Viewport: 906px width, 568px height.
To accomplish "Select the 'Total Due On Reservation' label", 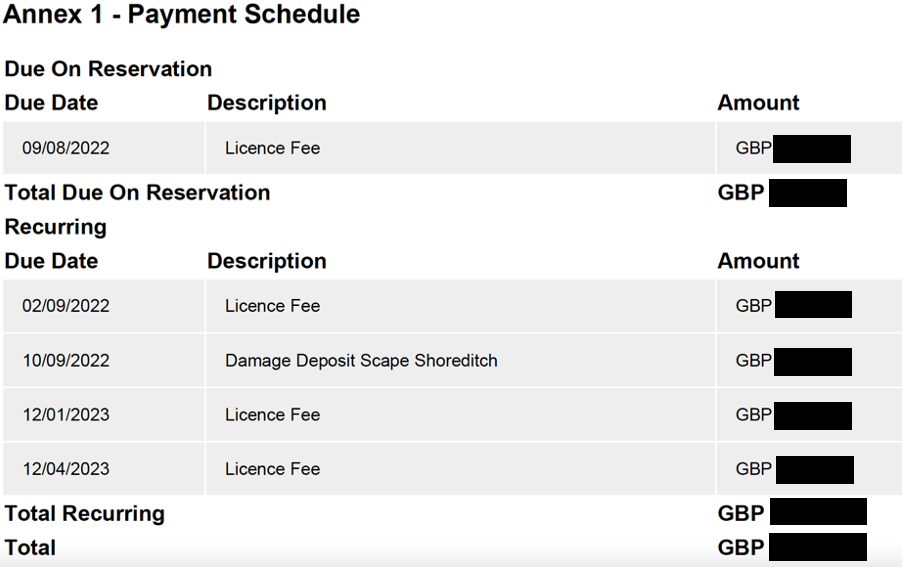I will pos(138,192).
